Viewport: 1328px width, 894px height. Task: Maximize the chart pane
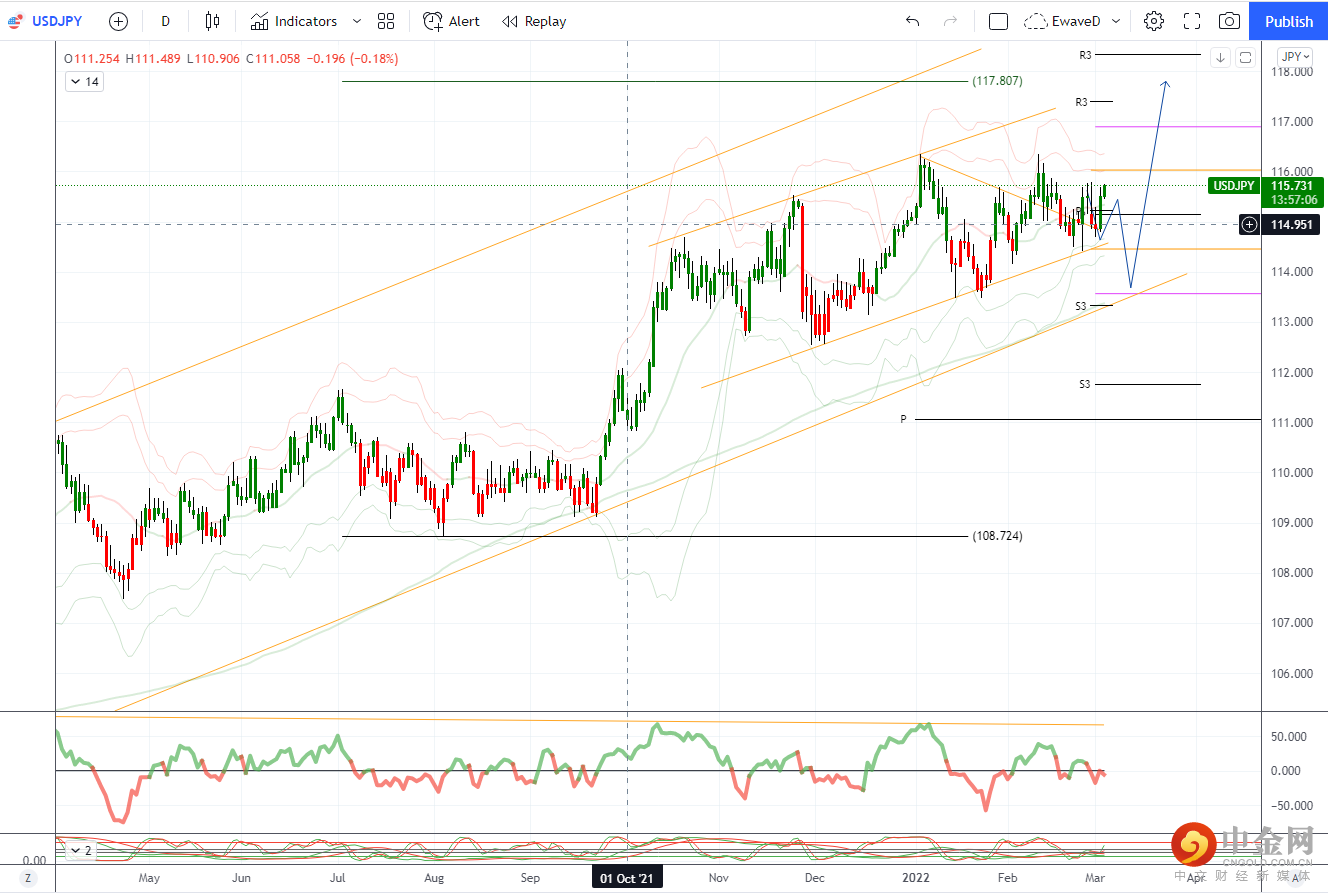[x=1245, y=57]
